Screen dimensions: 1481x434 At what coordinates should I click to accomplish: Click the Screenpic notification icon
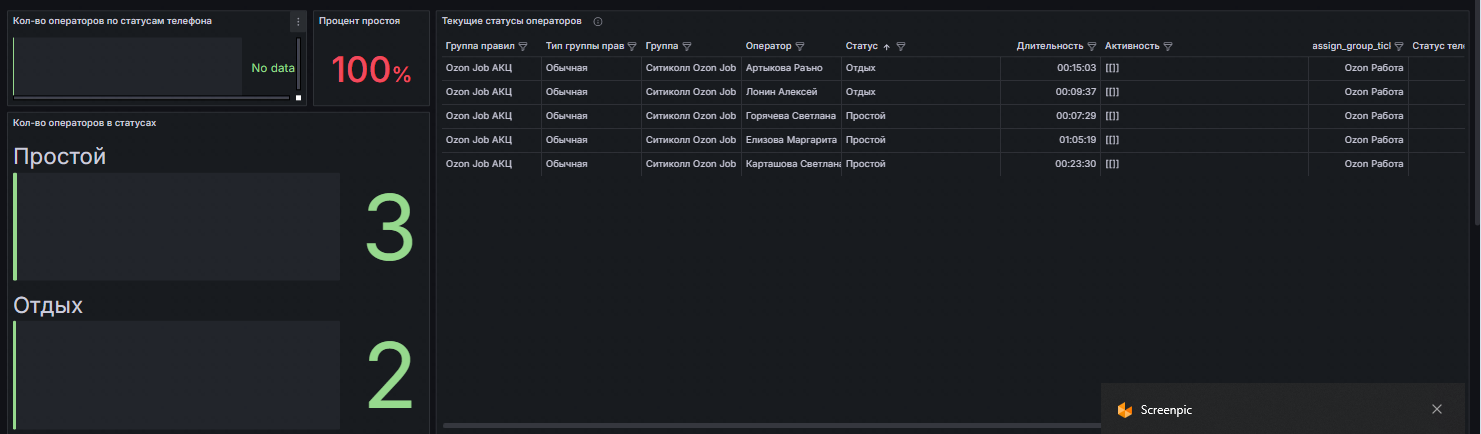pos(1125,410)
